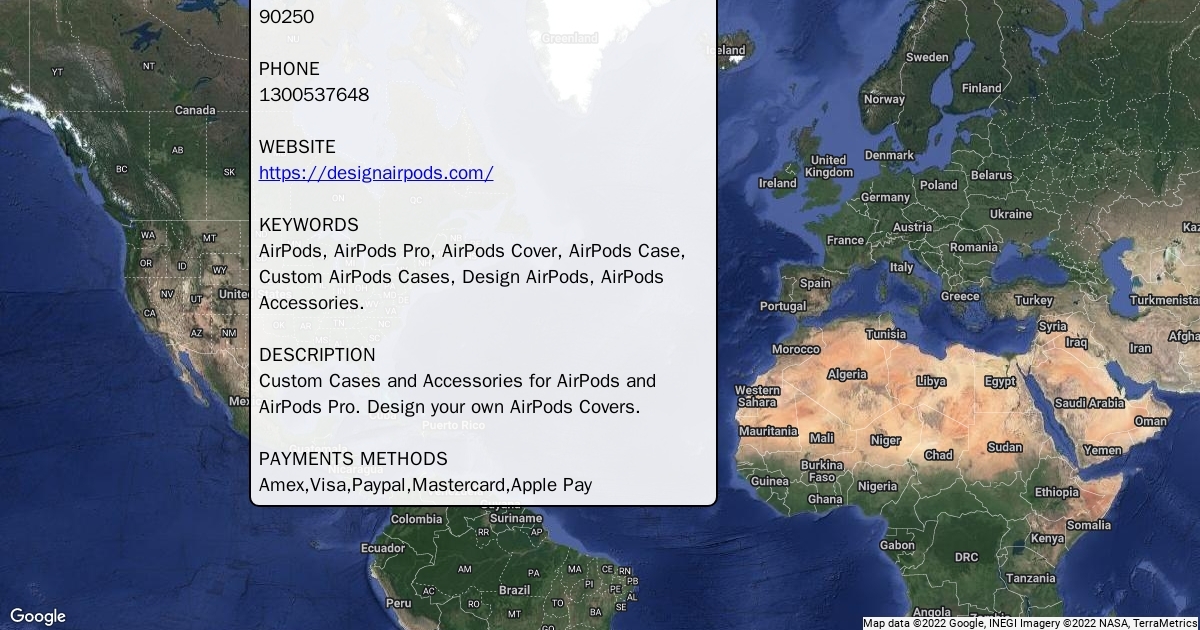Click the Morocco label on the map
This screenshot has width=1200, height=630.
pyautogui.click(x=796, y=349)
